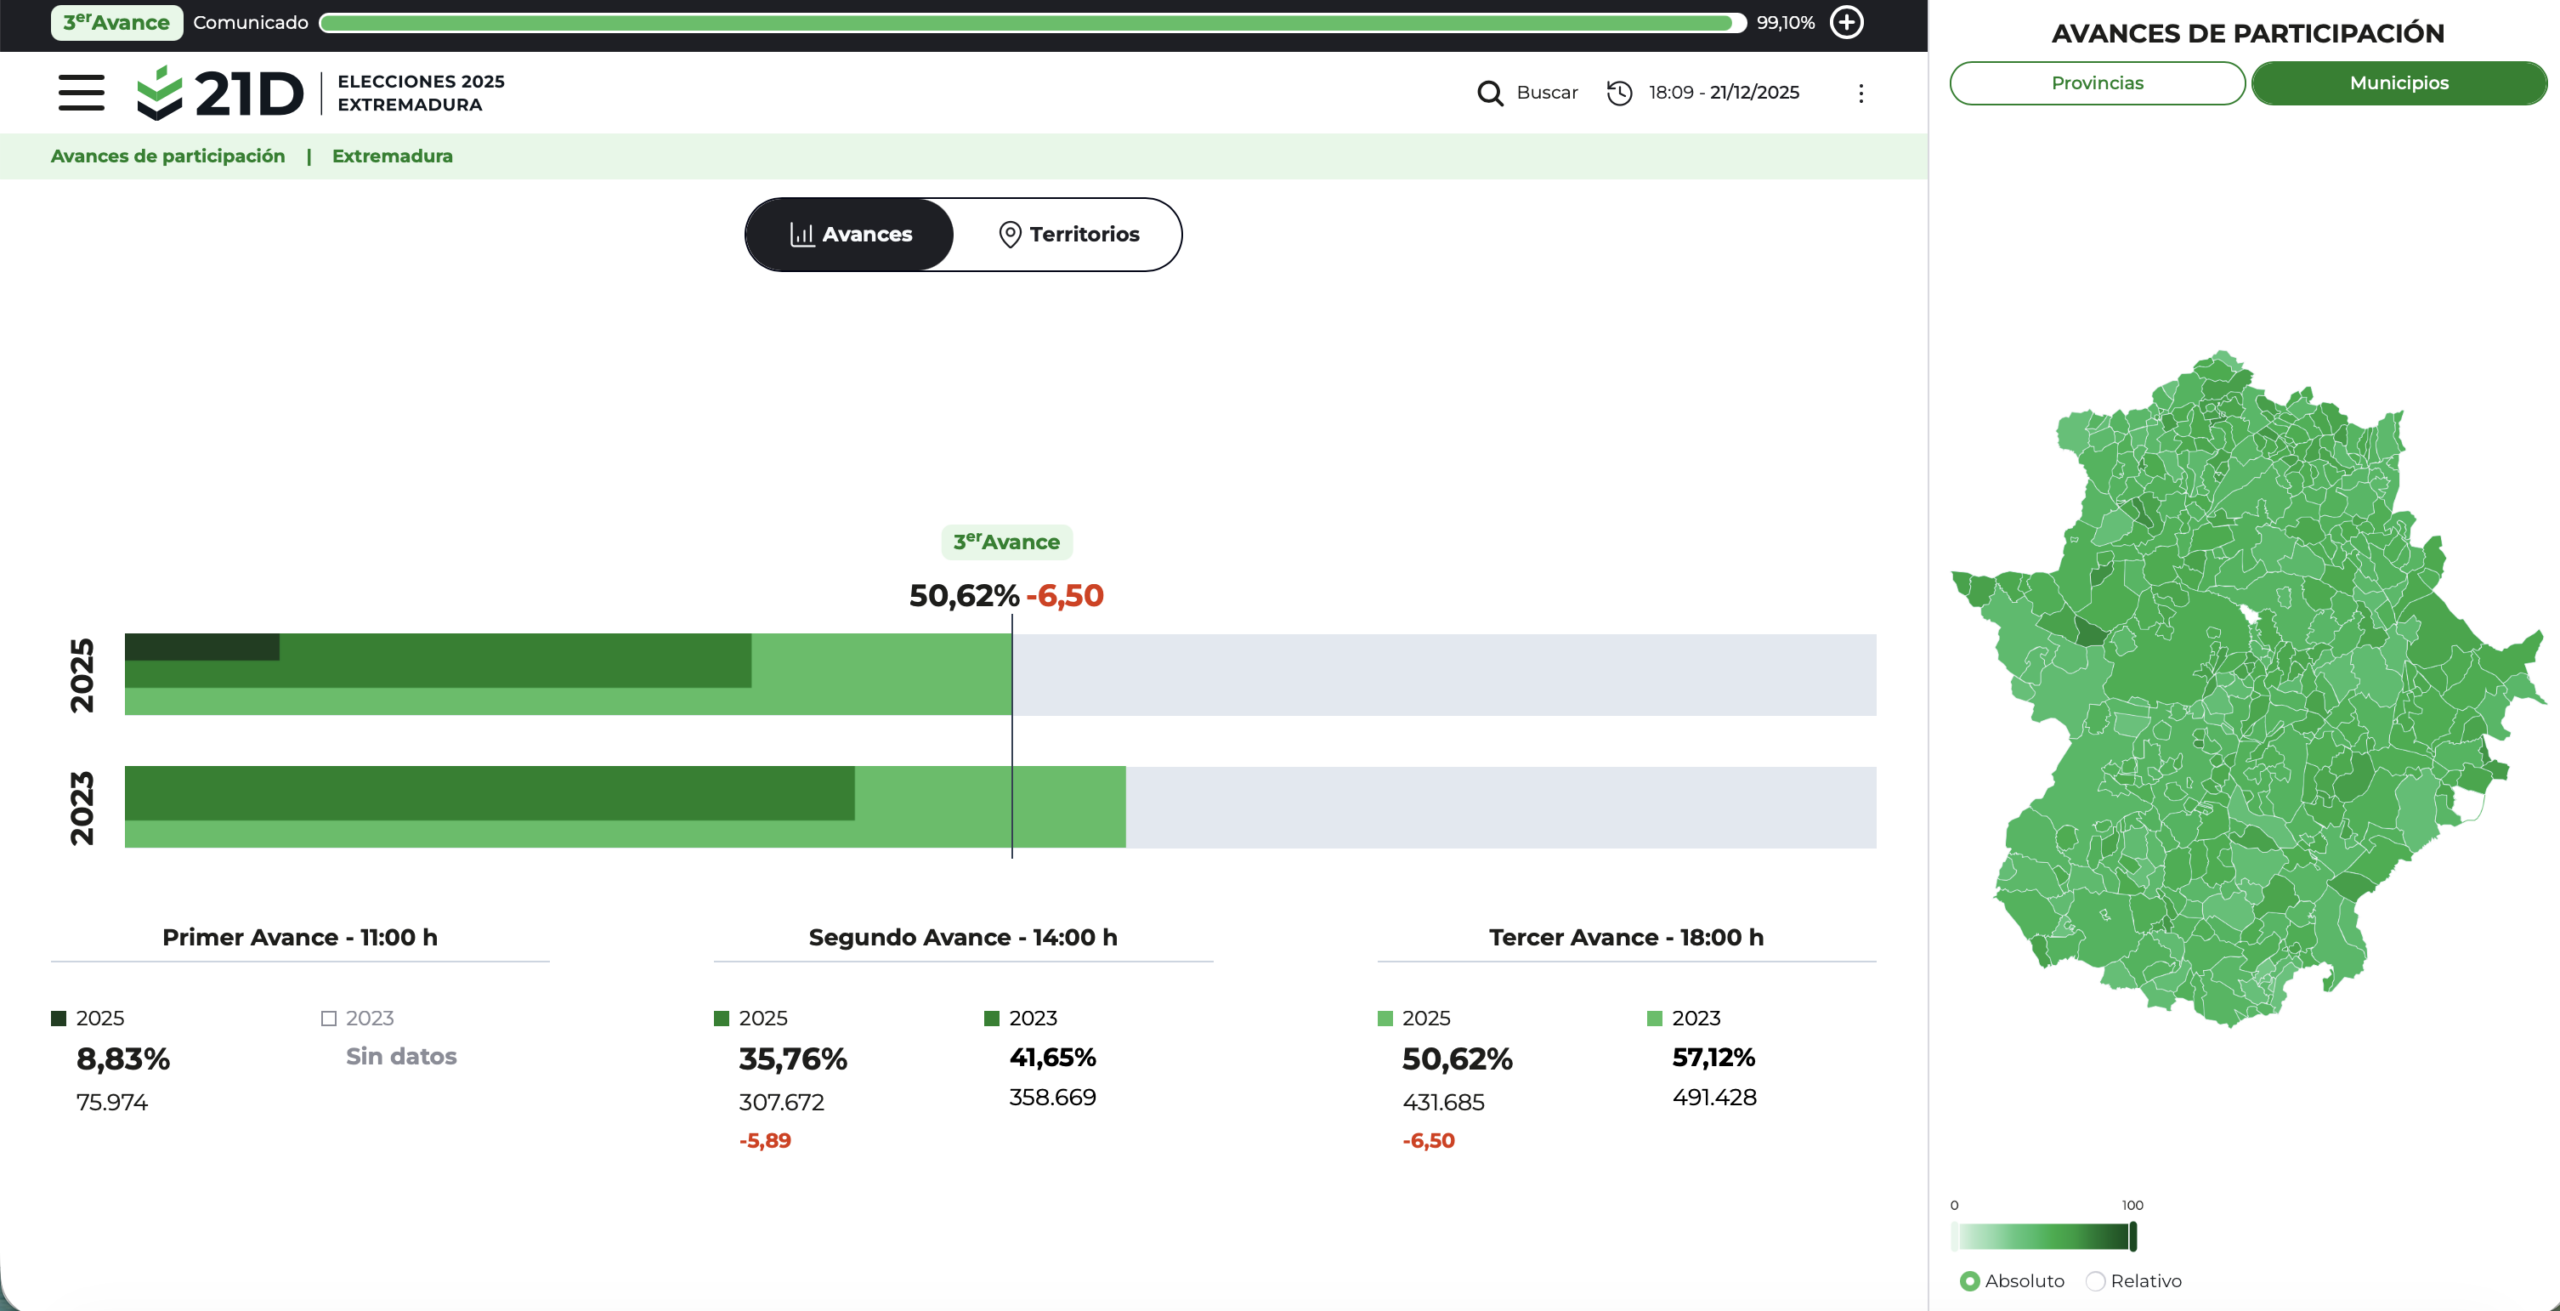Click the 3er Avance badge in top bar

(x=117, y=22)
